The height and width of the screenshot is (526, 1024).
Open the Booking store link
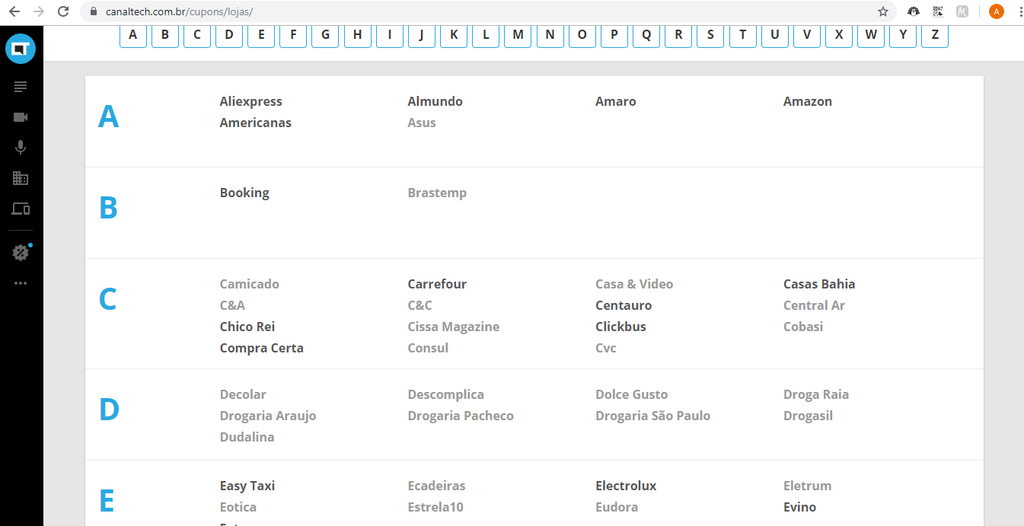(244, 193)
